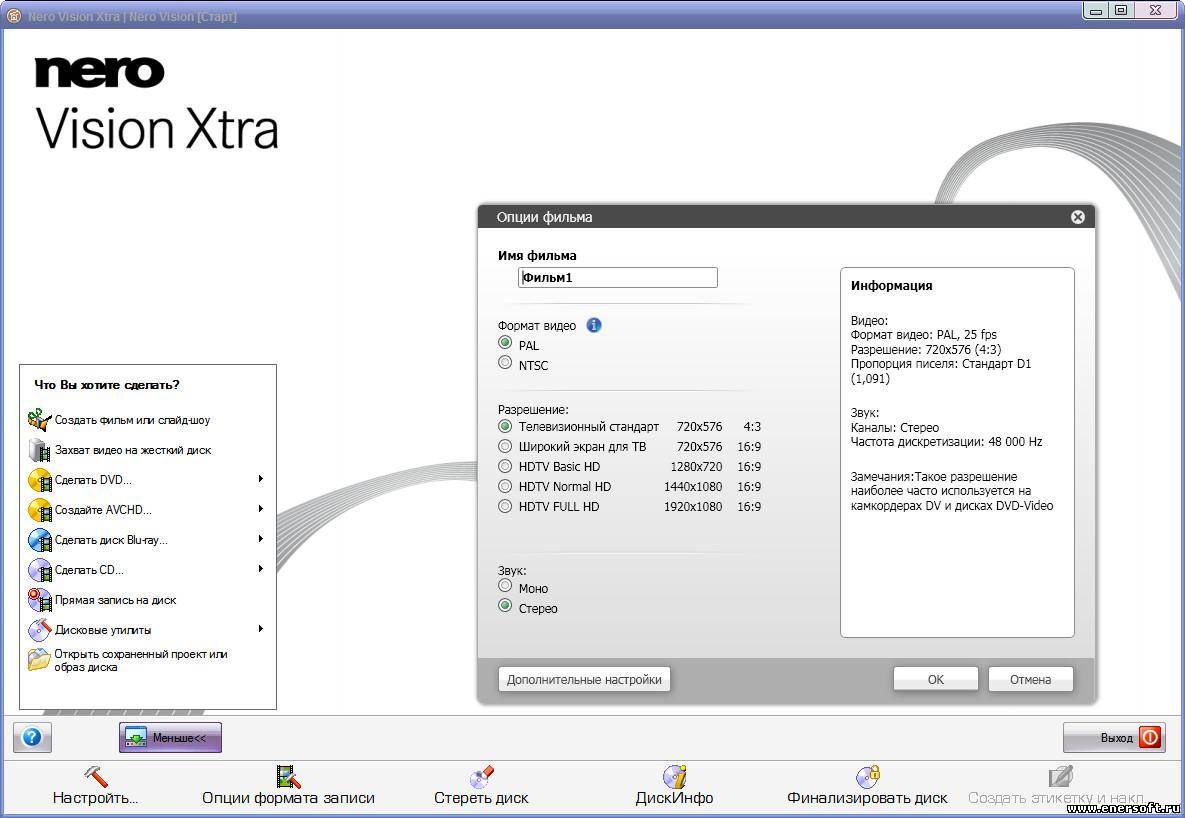
Task: Expand the Дисковые утилиты submenu arrow
Action: coord(261,629)
